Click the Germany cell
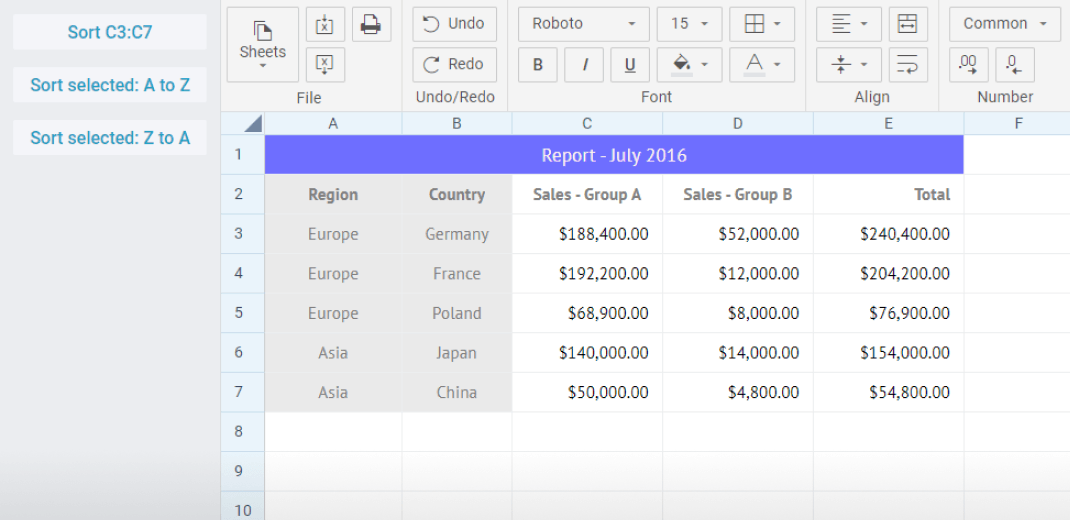1070x520 pixels. point(457,234)
